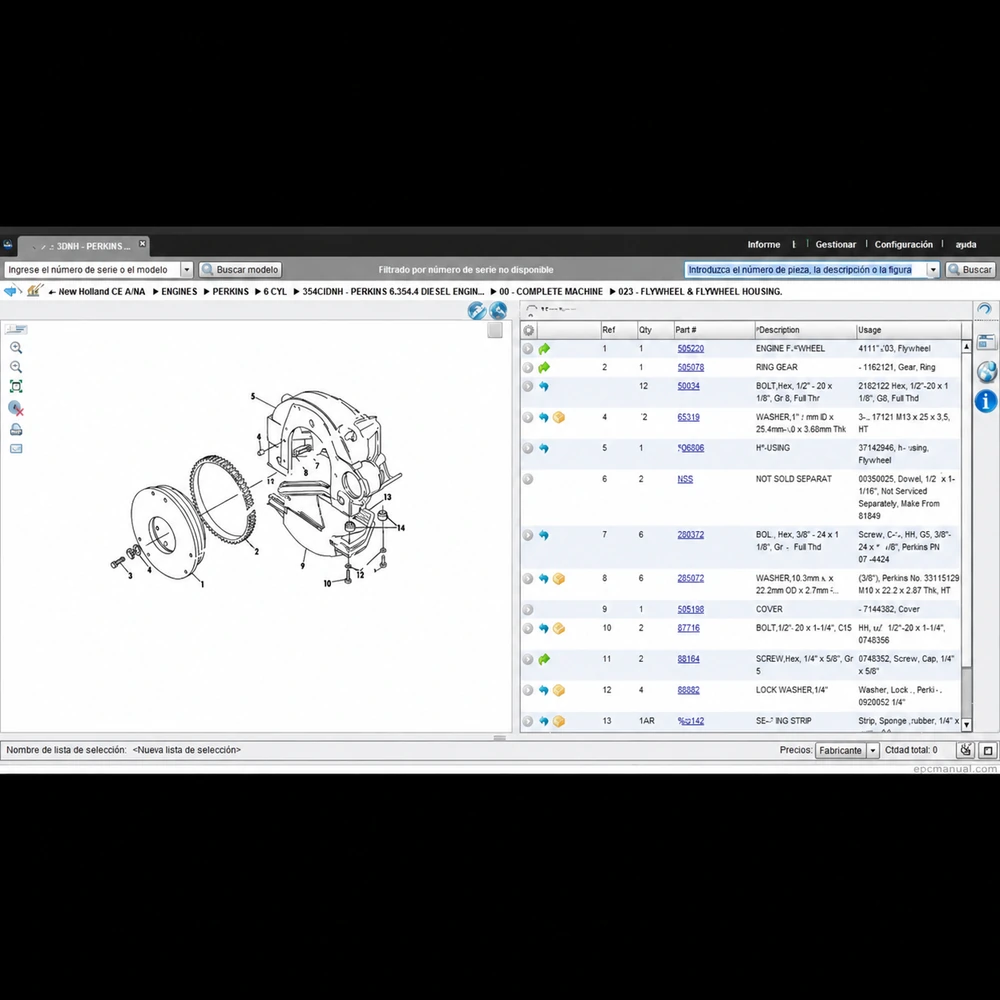Expand 354CIDNH - PERKINS 6.354.4 DIESEL breadcrumb

(389, 291)
